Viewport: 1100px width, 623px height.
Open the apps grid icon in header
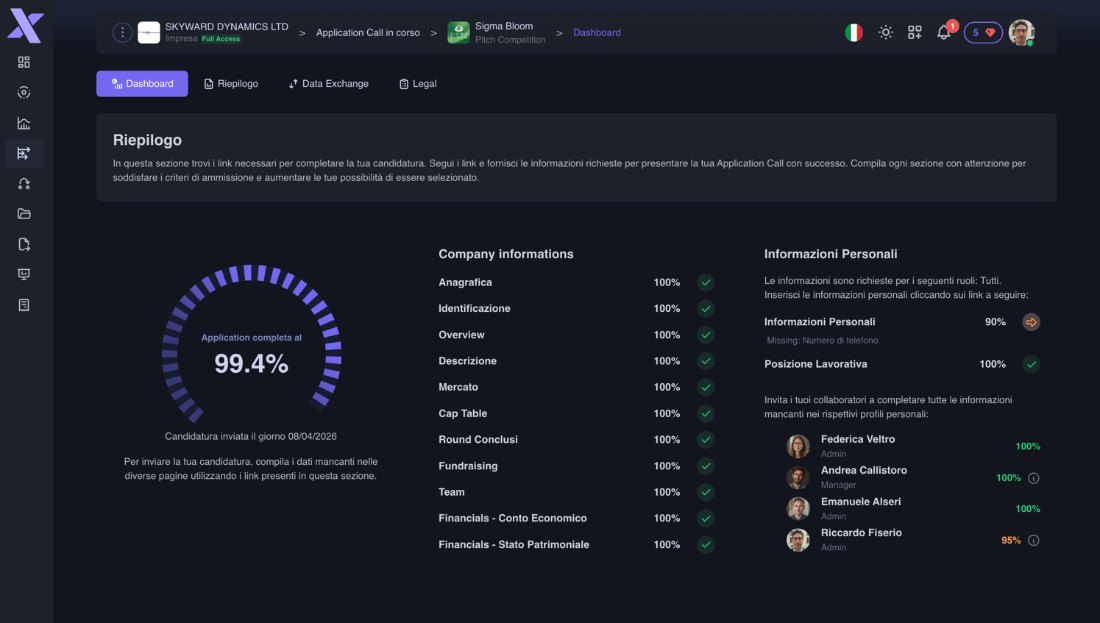click(914, 32)
